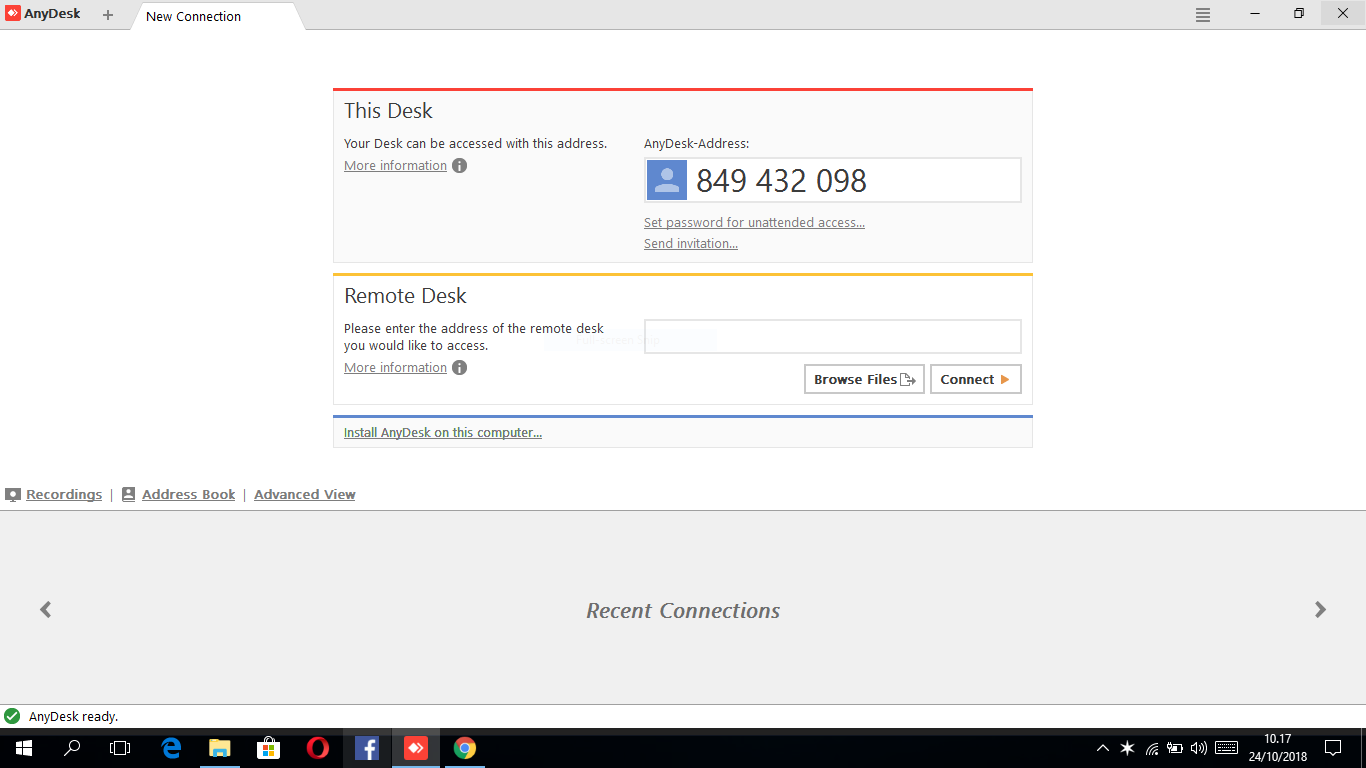The height and width of the screenshot is (768, 1366).
Task: Click the user avatar beside the AnyDesk address
Action: [x=667, y=180]
